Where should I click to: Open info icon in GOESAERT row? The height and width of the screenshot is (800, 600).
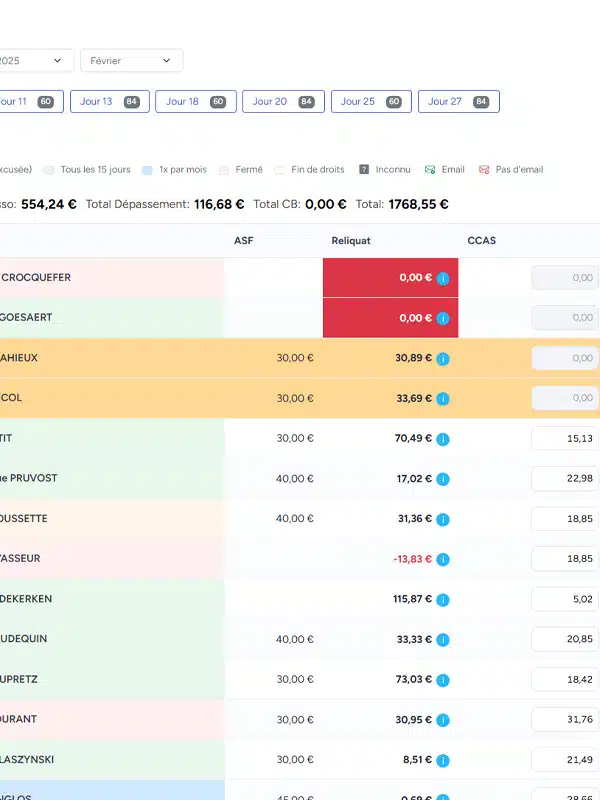(x=443, y=318)
